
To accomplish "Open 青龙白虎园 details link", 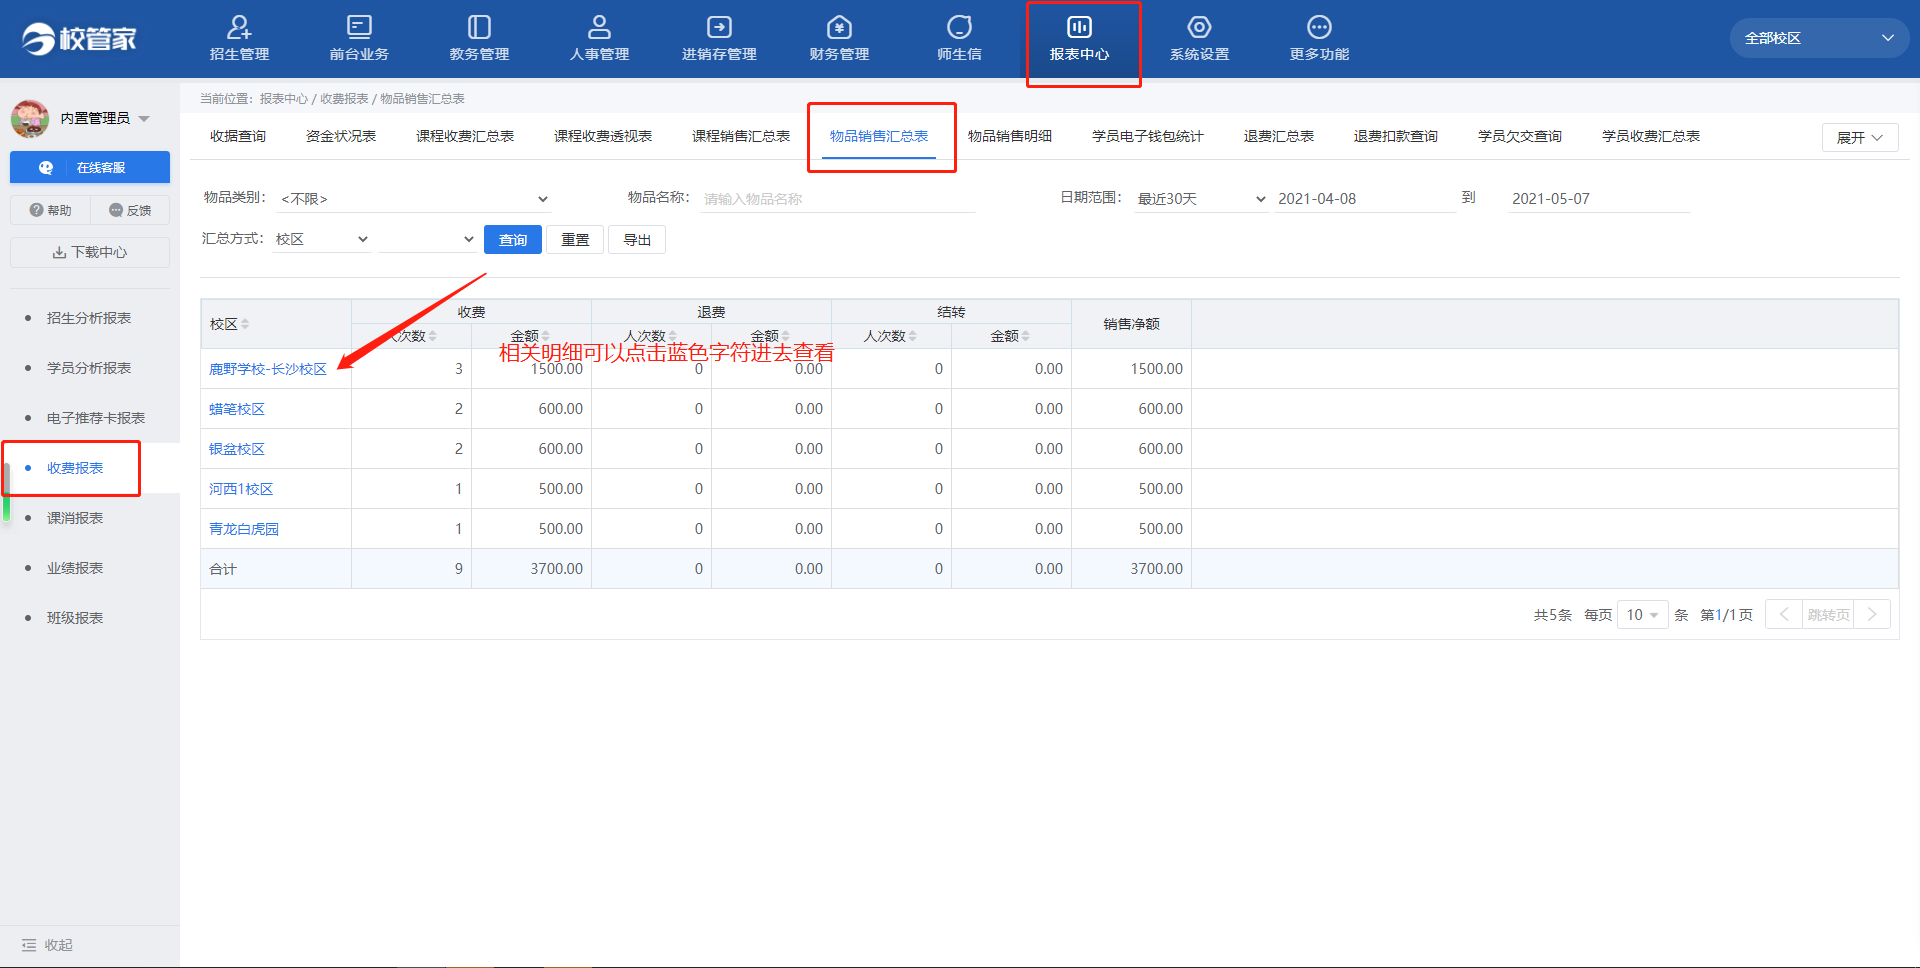I will [244, 529].
